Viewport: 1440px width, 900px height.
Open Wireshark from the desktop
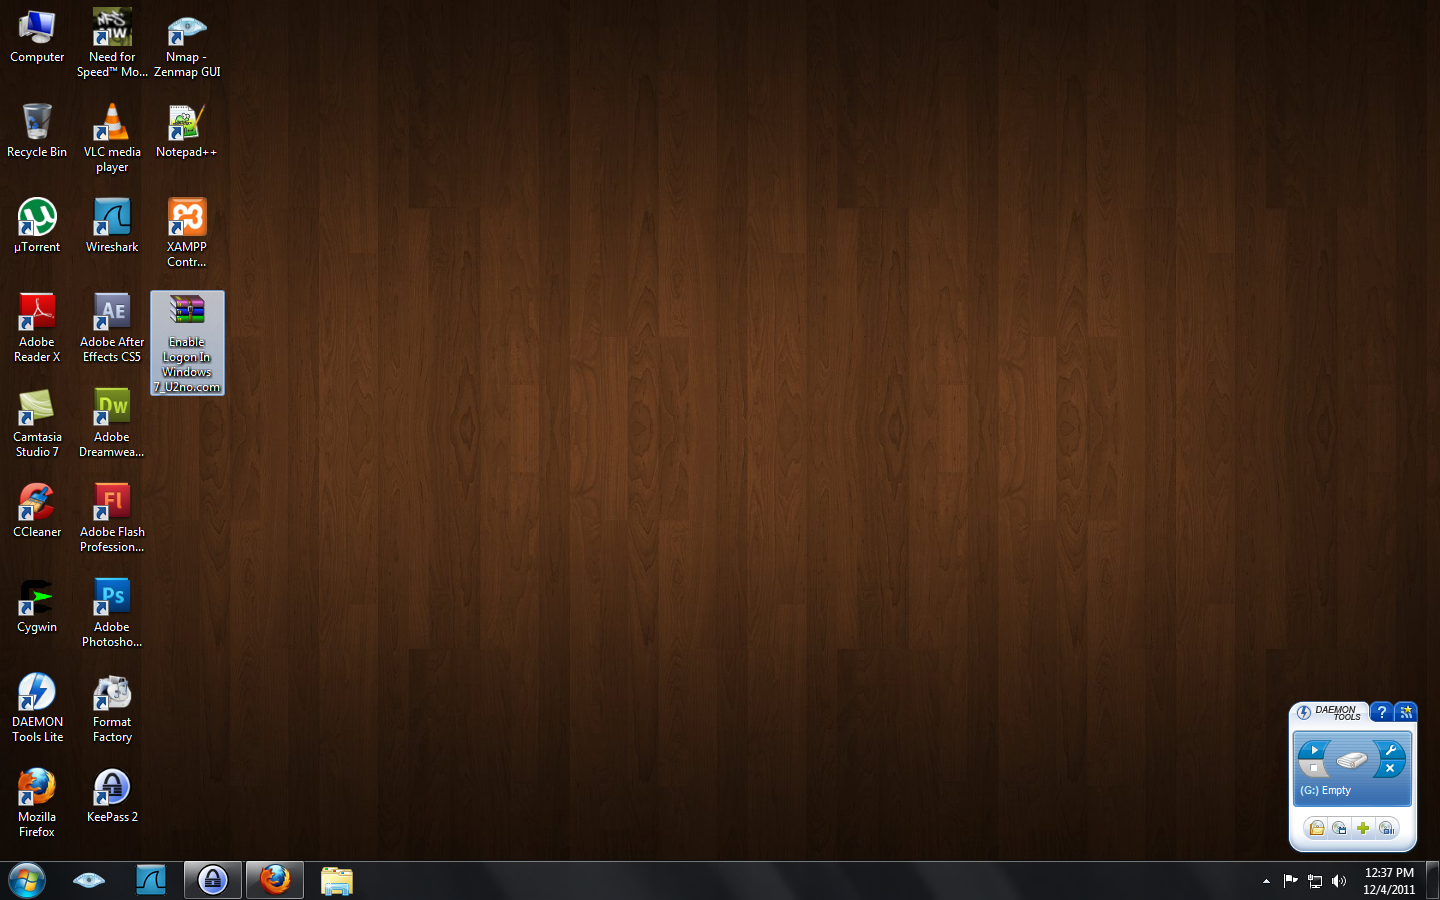(x=111, y=220)
